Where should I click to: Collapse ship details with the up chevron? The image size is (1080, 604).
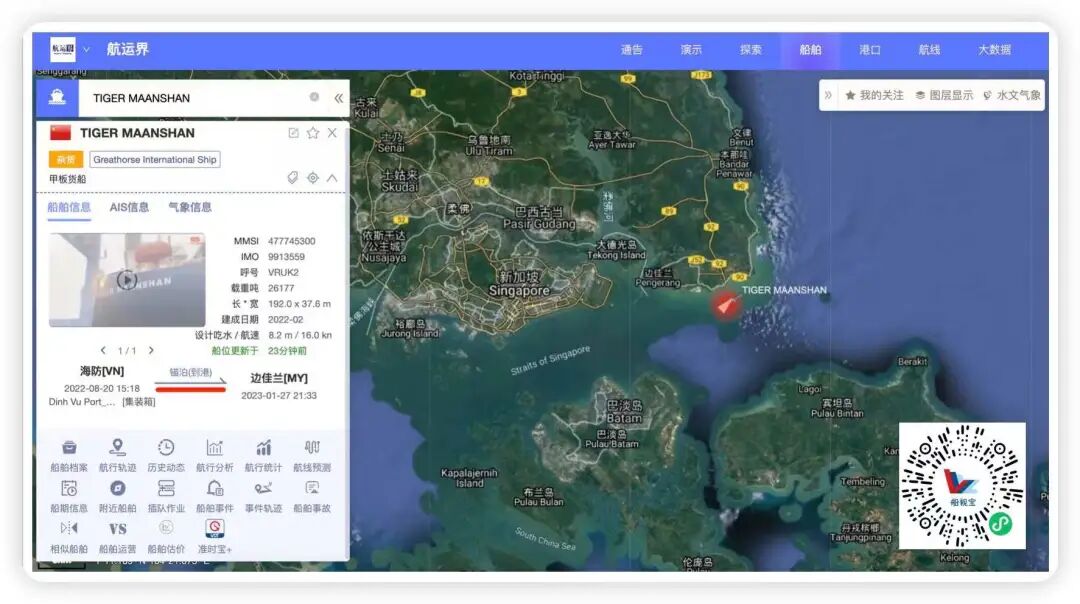point(332,178)
